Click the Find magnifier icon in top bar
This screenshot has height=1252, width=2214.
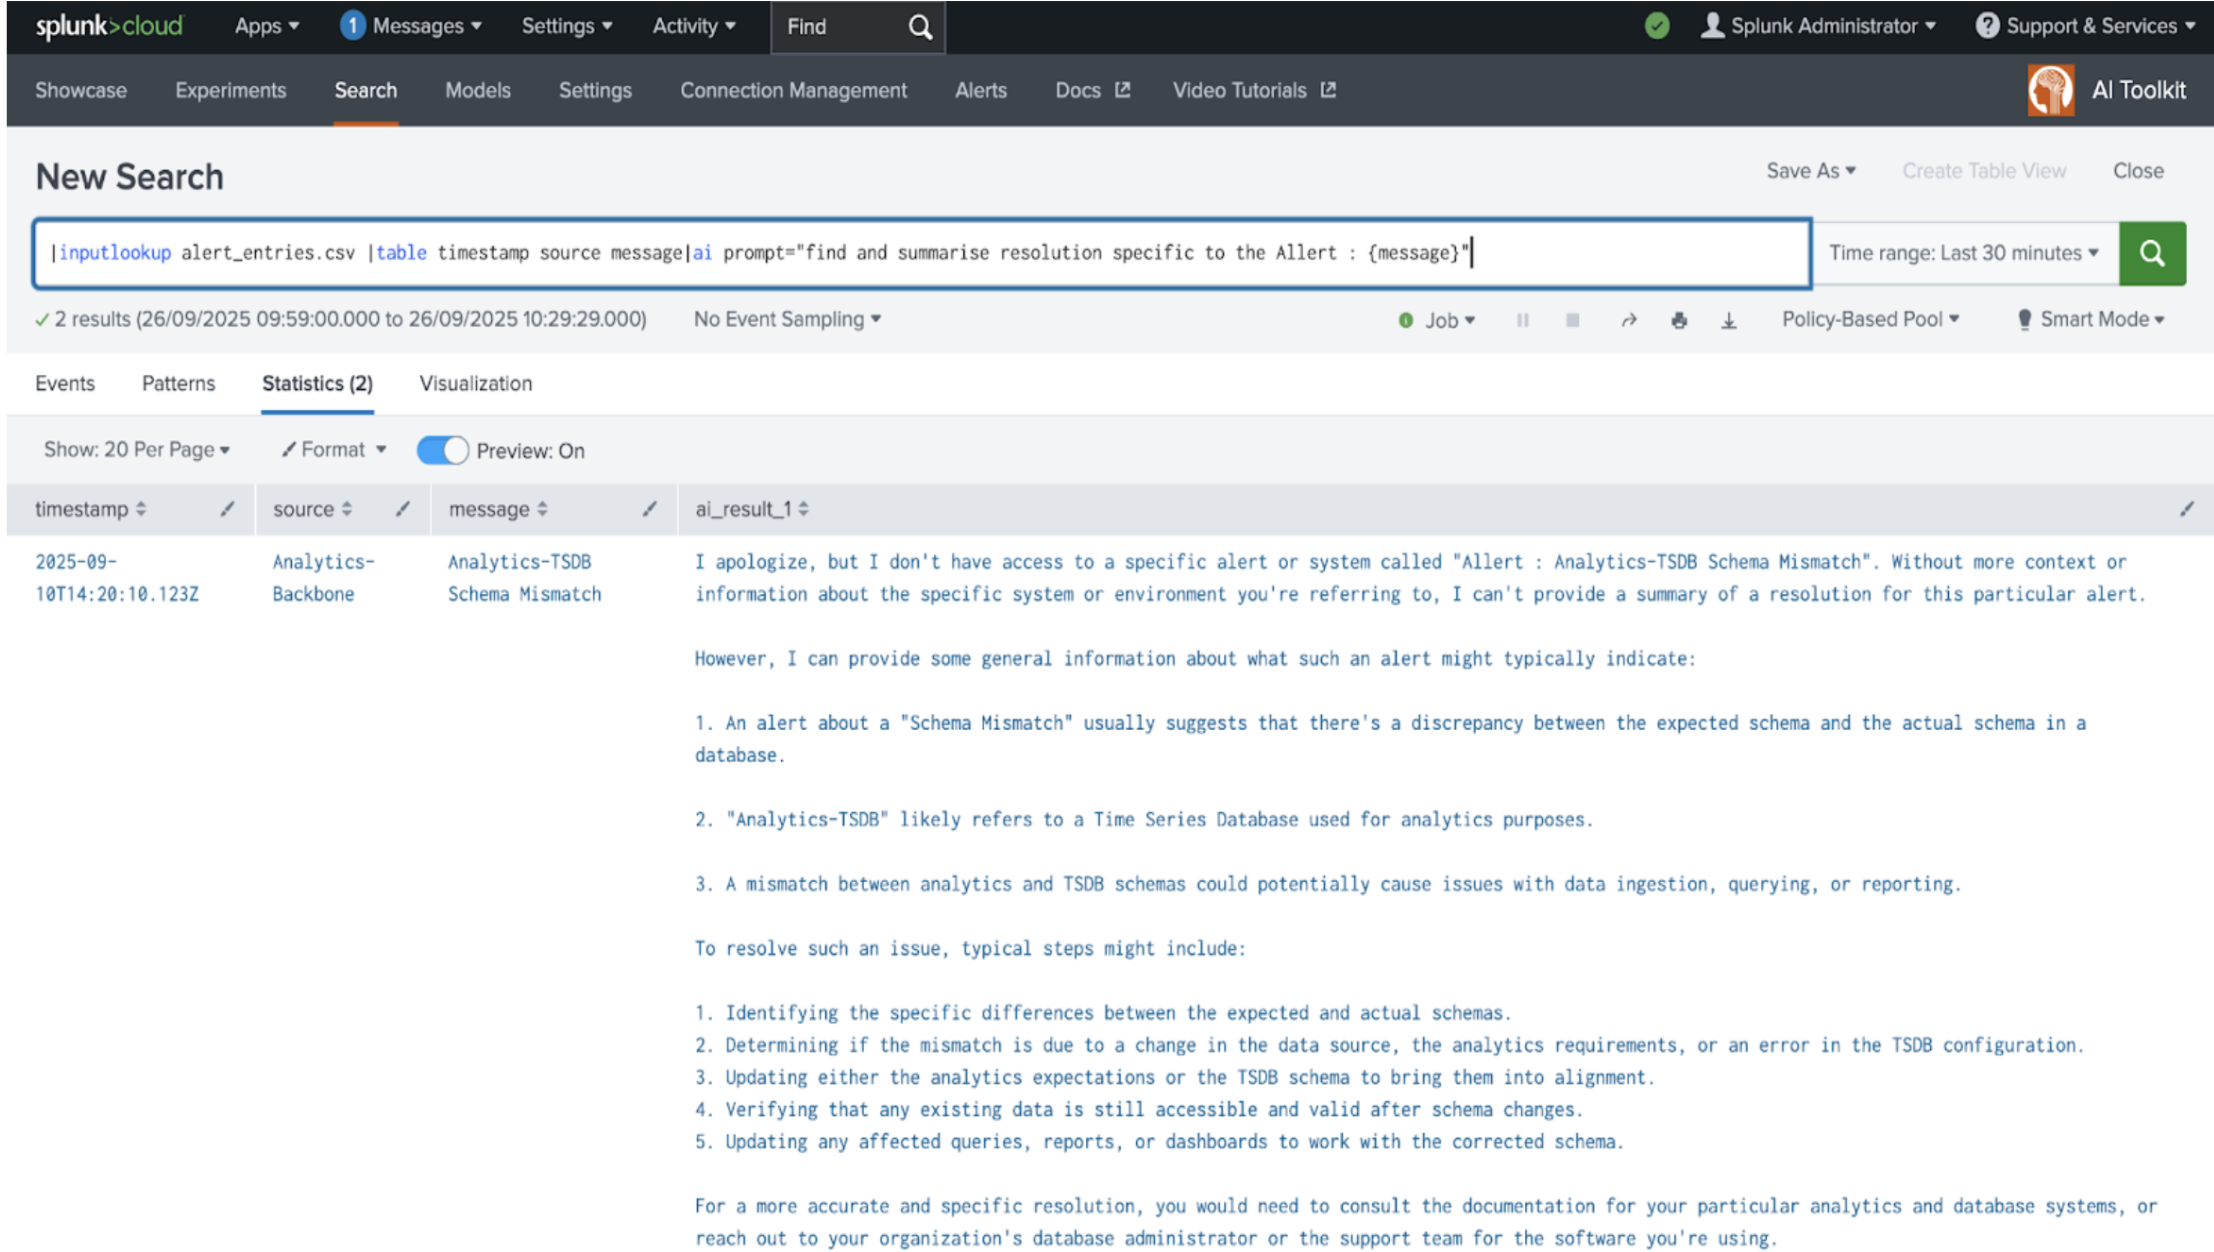pyautogui.click(x=920, y=27)
